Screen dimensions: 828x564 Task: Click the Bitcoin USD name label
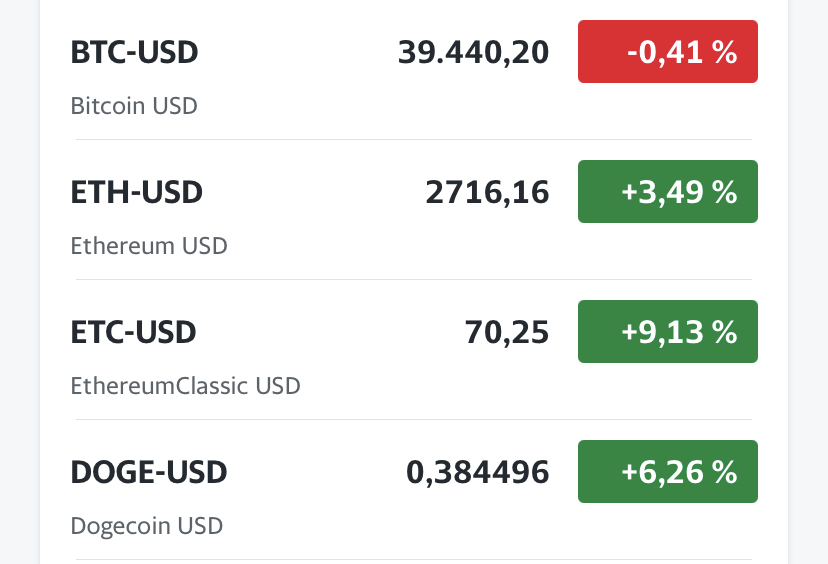click(x=134, y=106)
